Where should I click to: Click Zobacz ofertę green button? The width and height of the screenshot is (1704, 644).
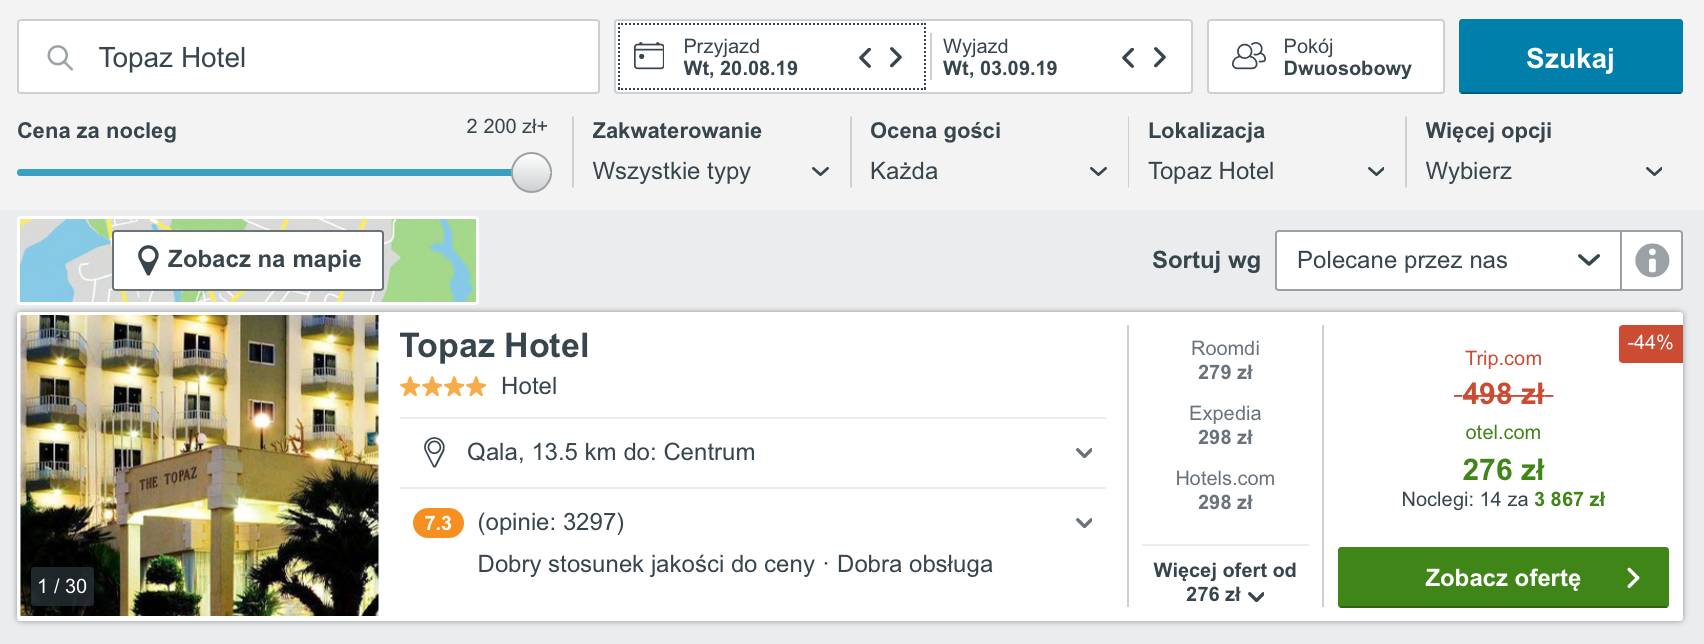[1503, 577]
